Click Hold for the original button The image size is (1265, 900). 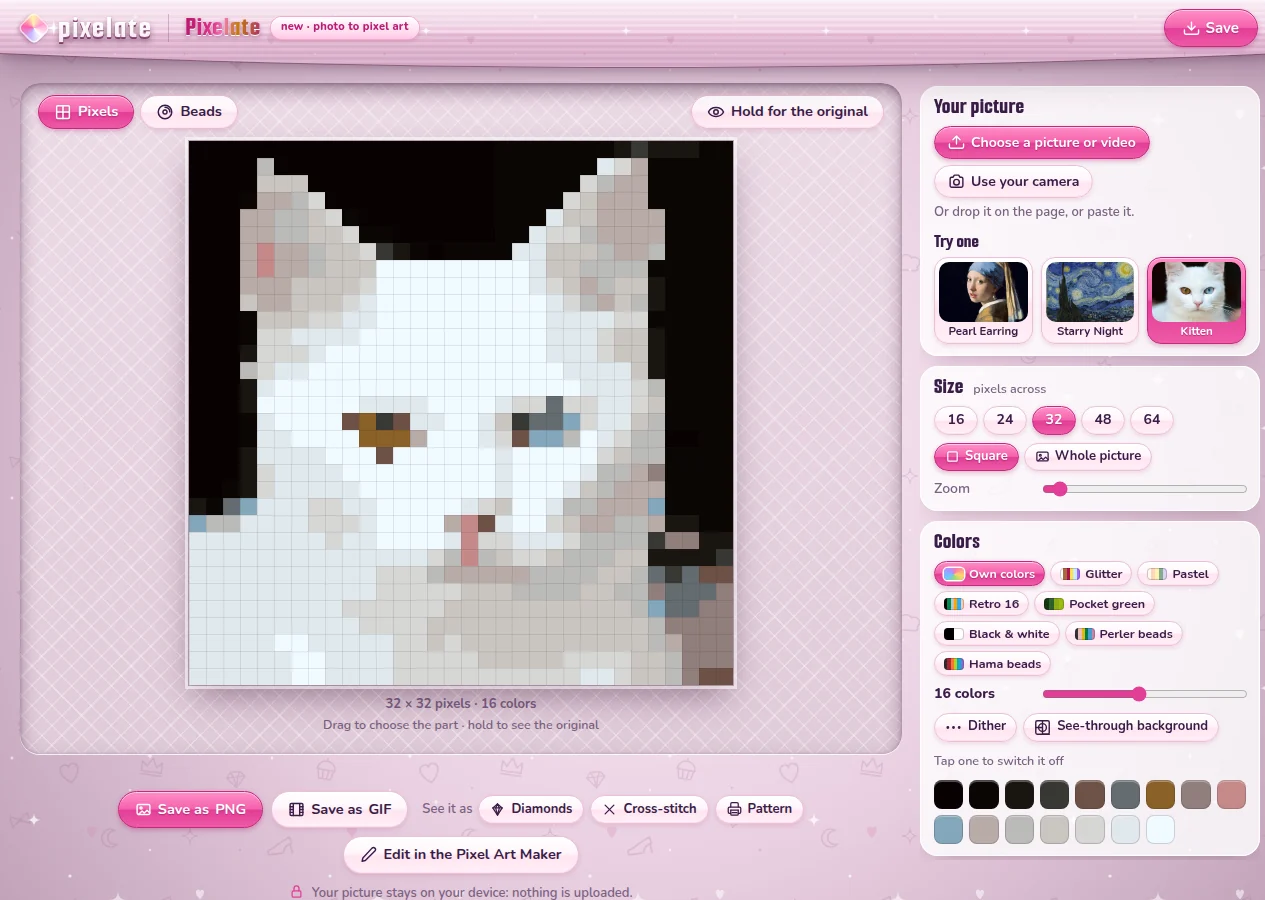pos(787,112)
